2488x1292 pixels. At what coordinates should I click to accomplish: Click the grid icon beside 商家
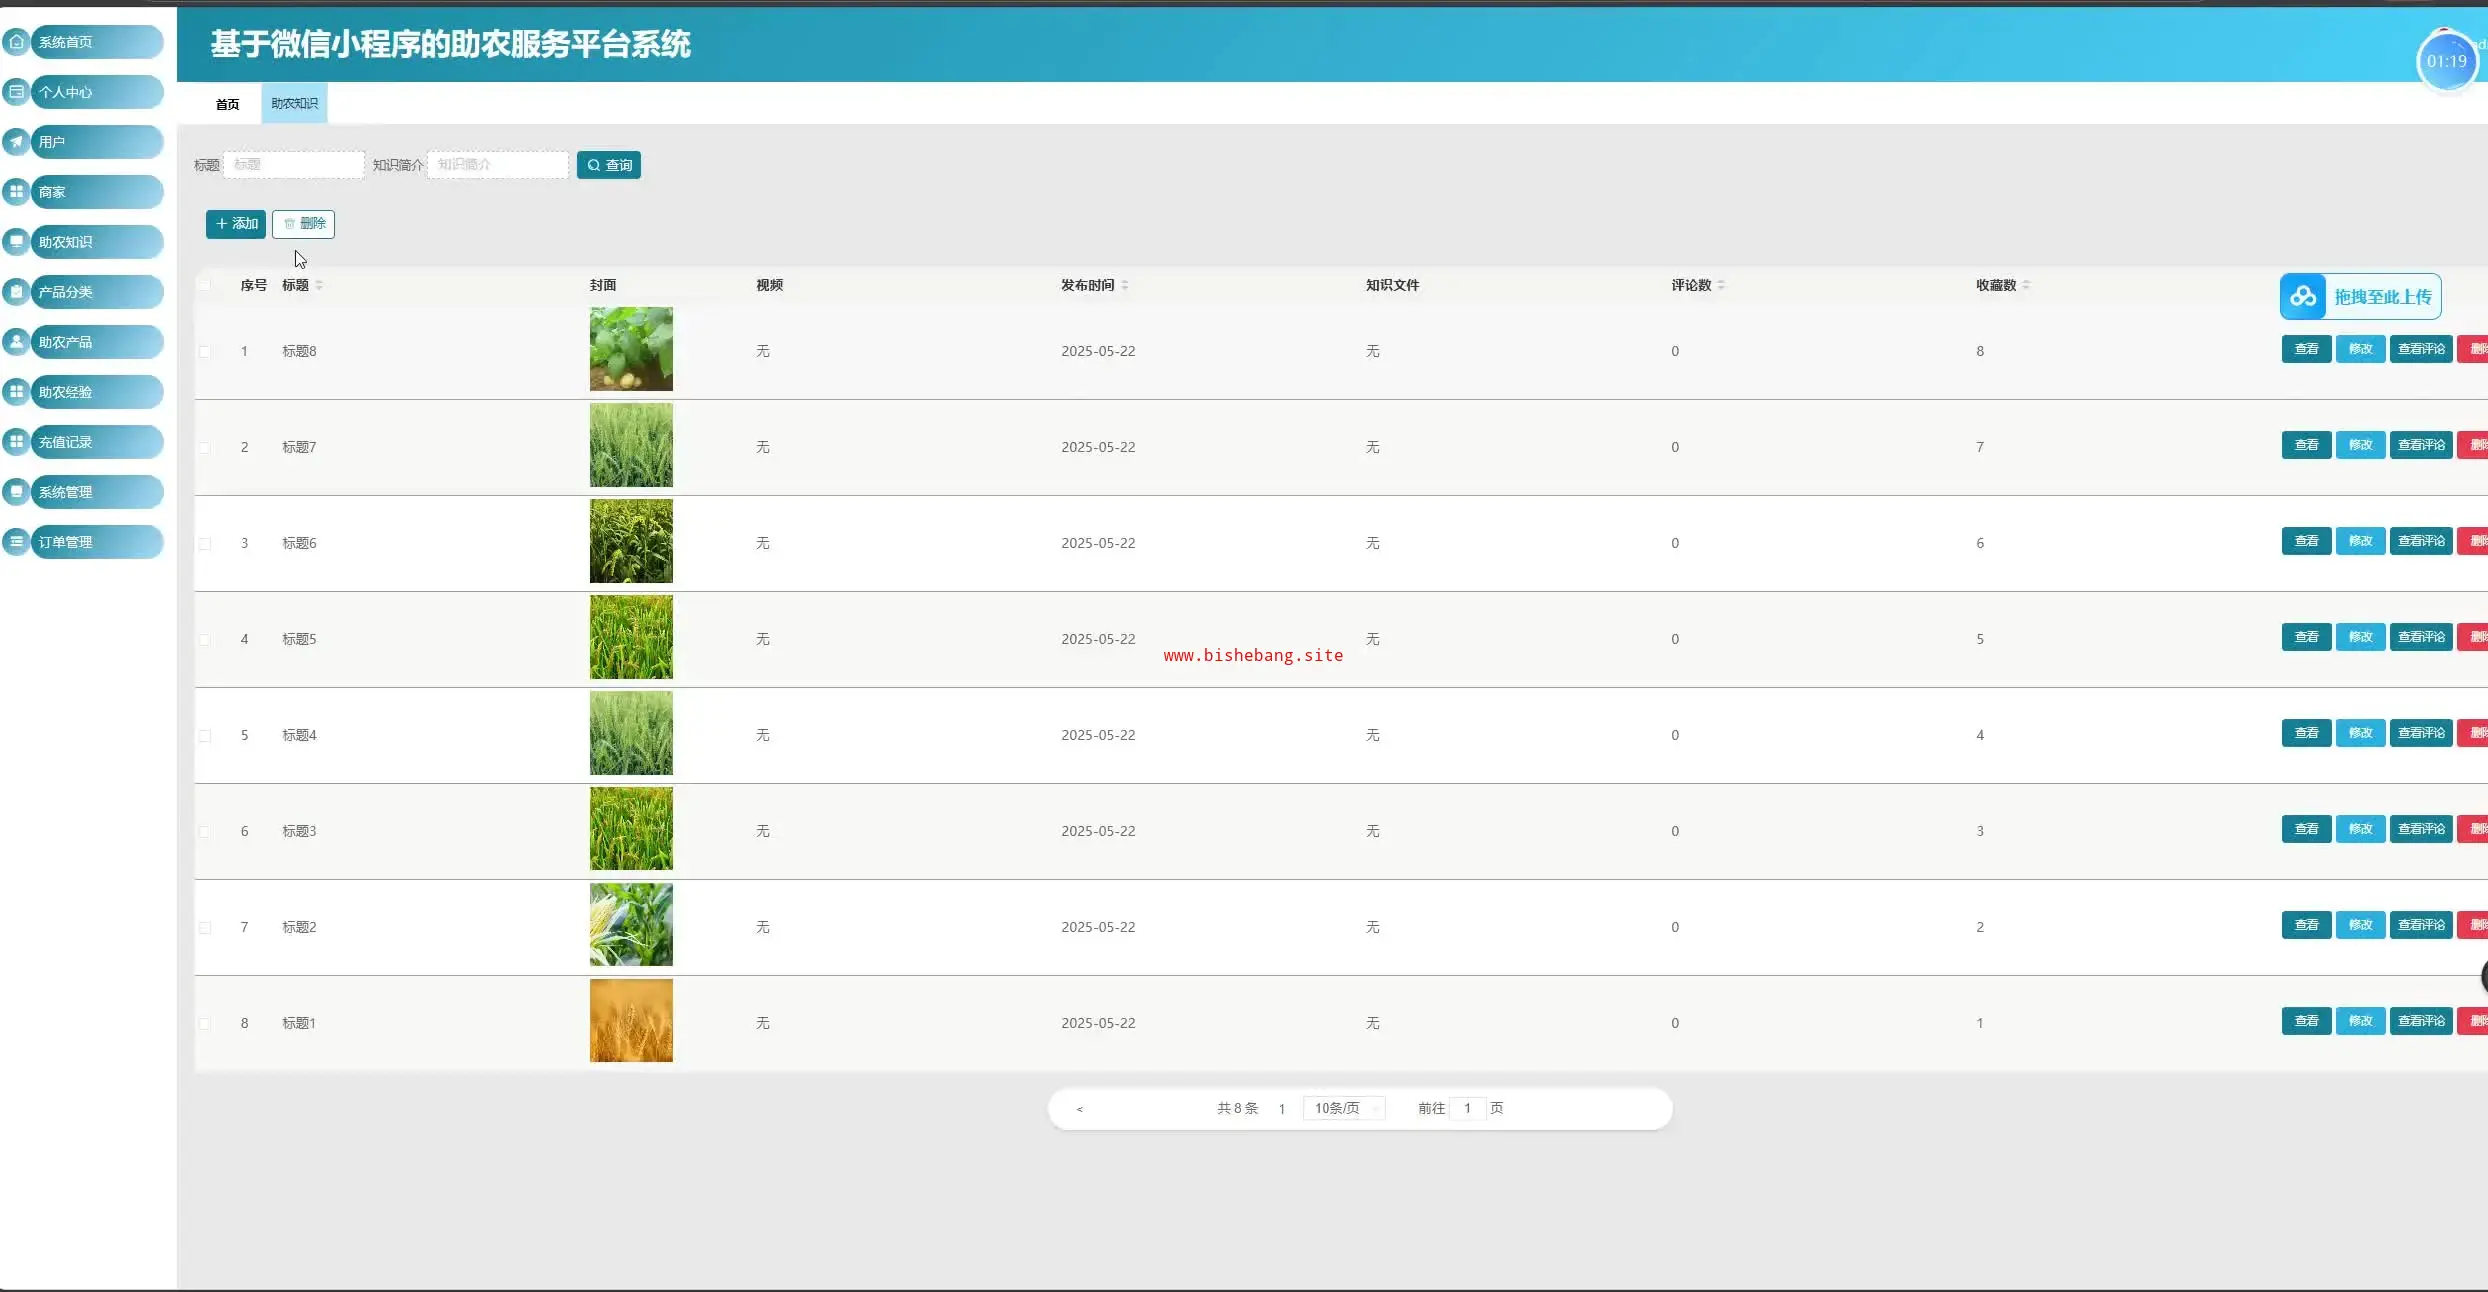tap(16, 191)
